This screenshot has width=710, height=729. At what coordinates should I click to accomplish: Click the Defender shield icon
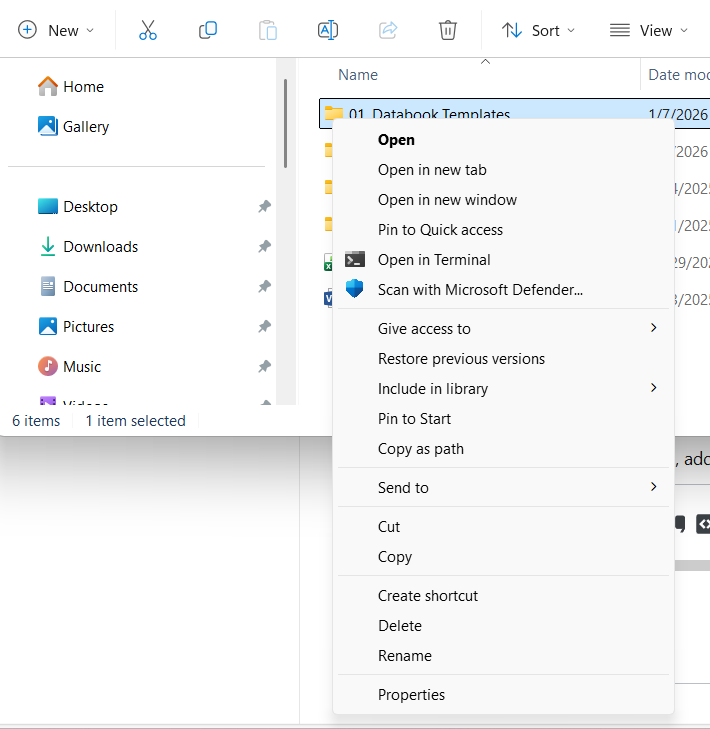[x=355, y=289]
